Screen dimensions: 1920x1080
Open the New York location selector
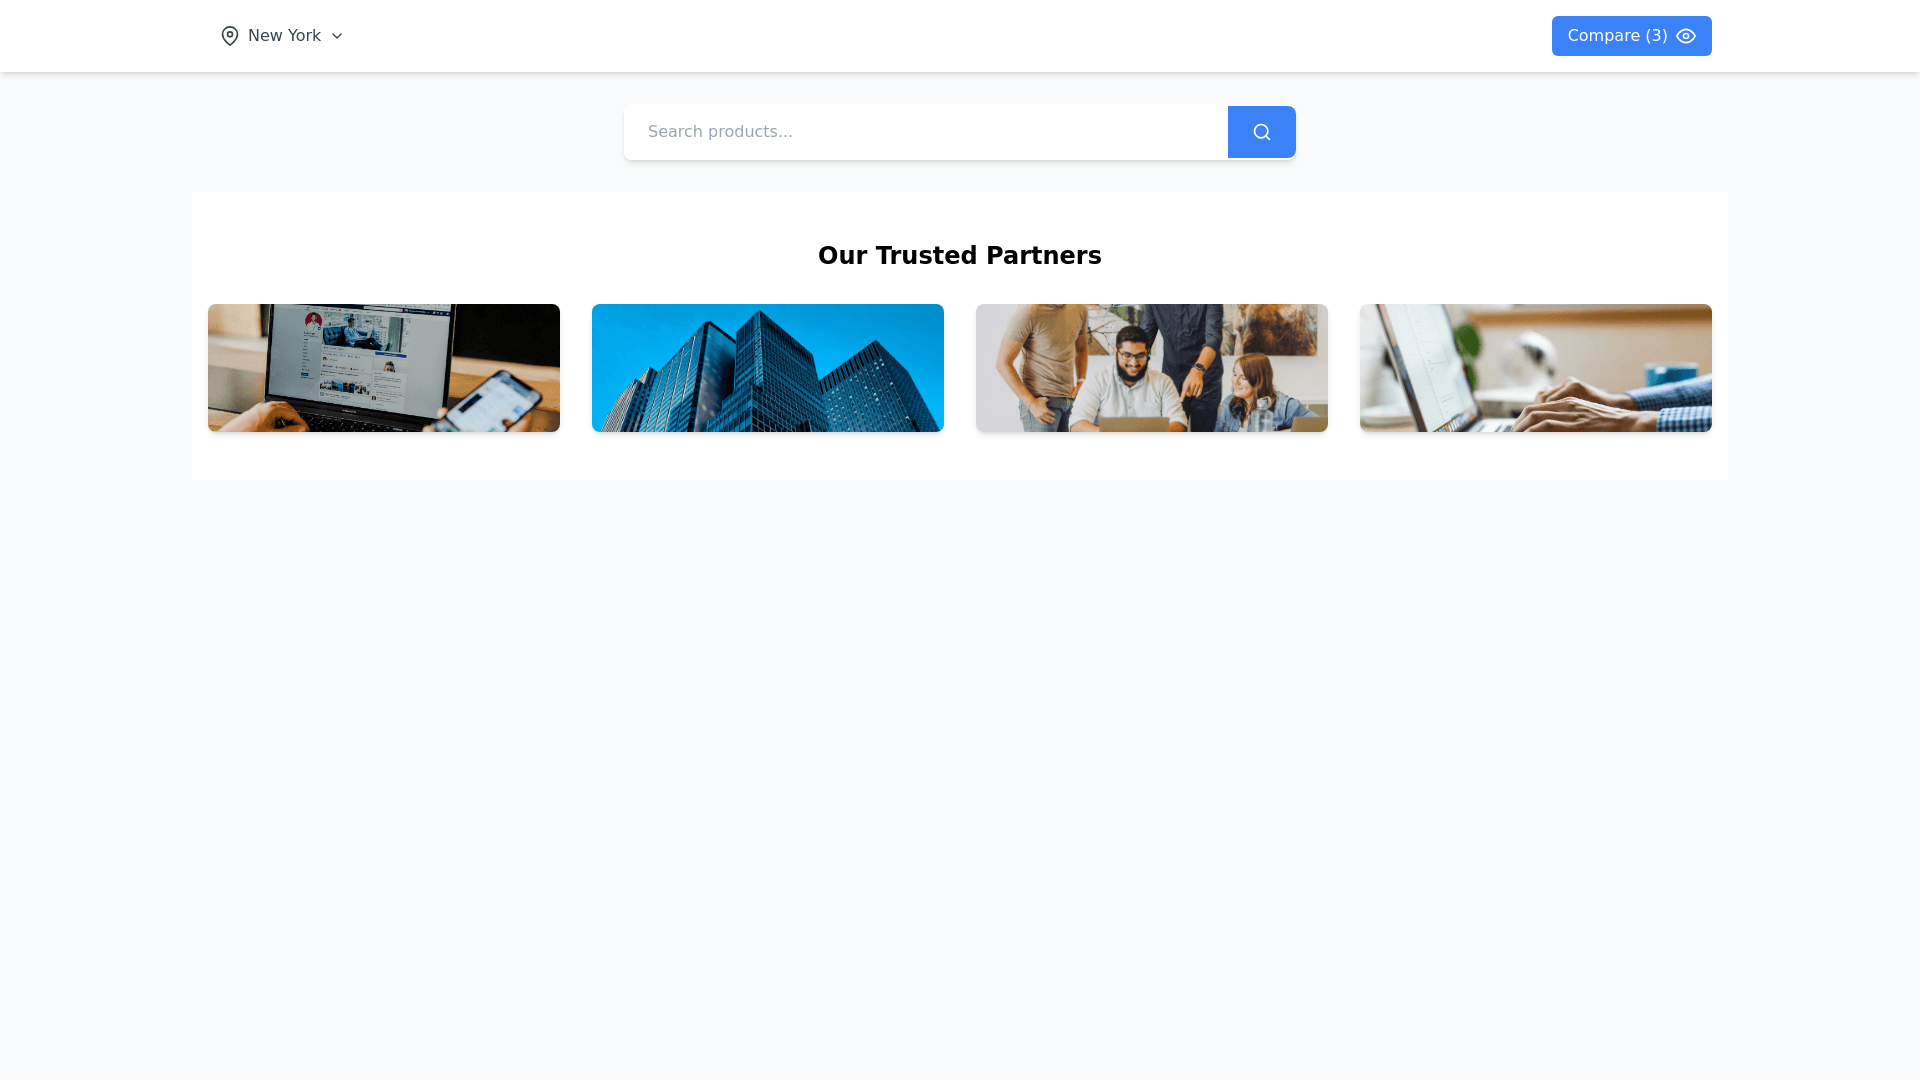[282, 36]
